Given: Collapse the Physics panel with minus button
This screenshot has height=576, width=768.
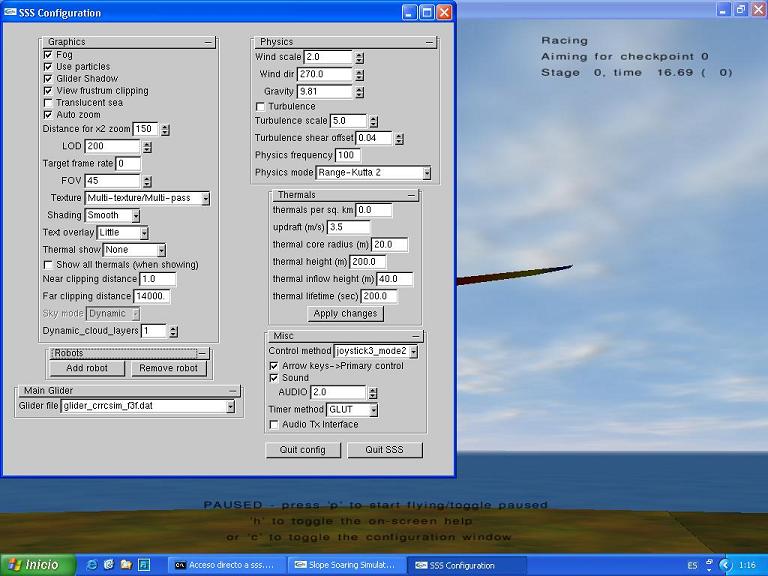Looking at the screenshot, I should click(x=429, y=42).
